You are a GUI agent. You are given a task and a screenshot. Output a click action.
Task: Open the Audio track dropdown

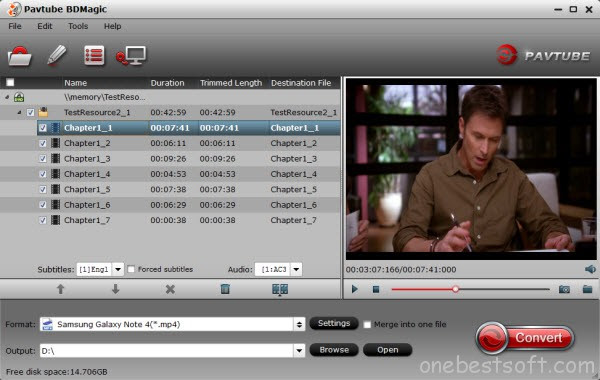tap(296, 269)
